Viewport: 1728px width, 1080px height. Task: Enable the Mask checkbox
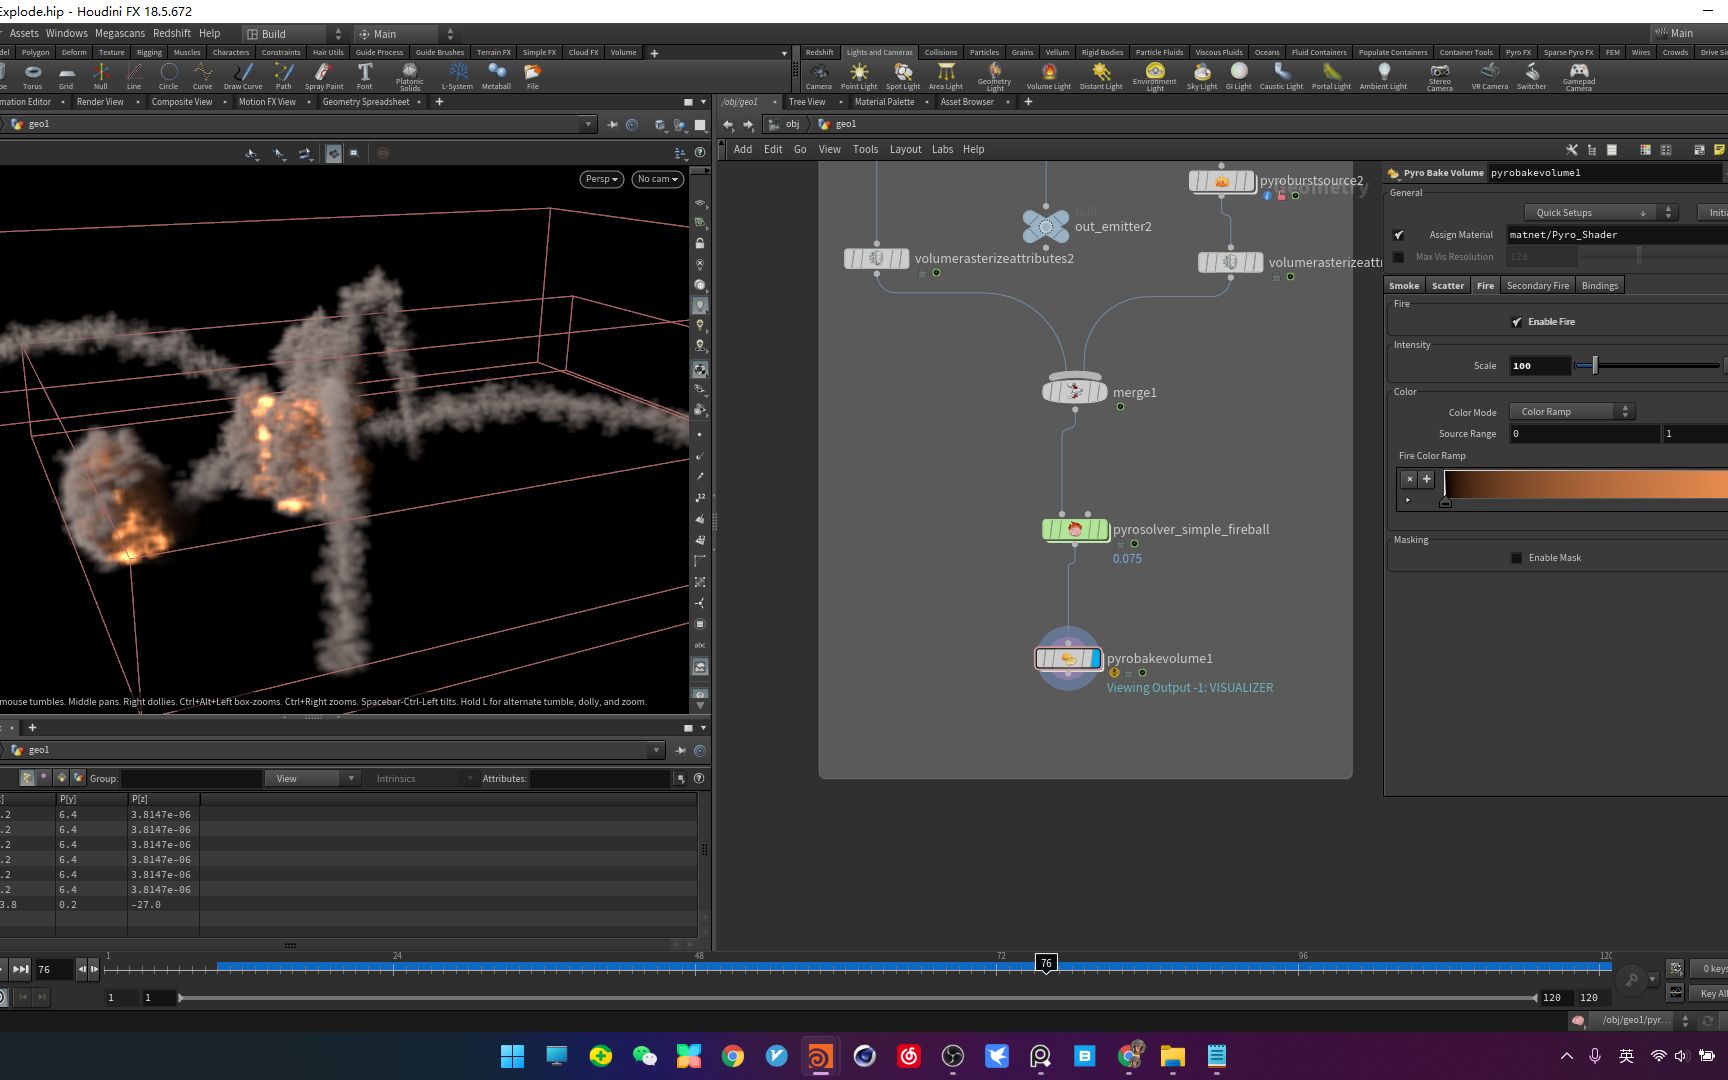1517,558
